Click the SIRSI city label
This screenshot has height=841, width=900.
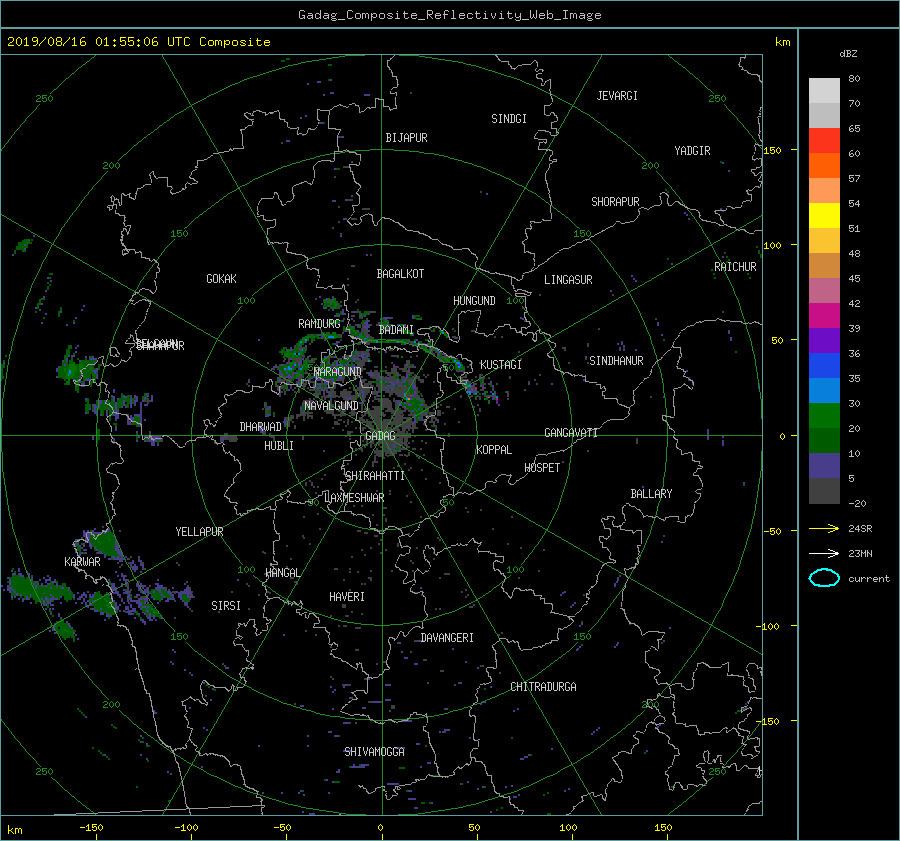pyautogui.click(x=226, y=606)
